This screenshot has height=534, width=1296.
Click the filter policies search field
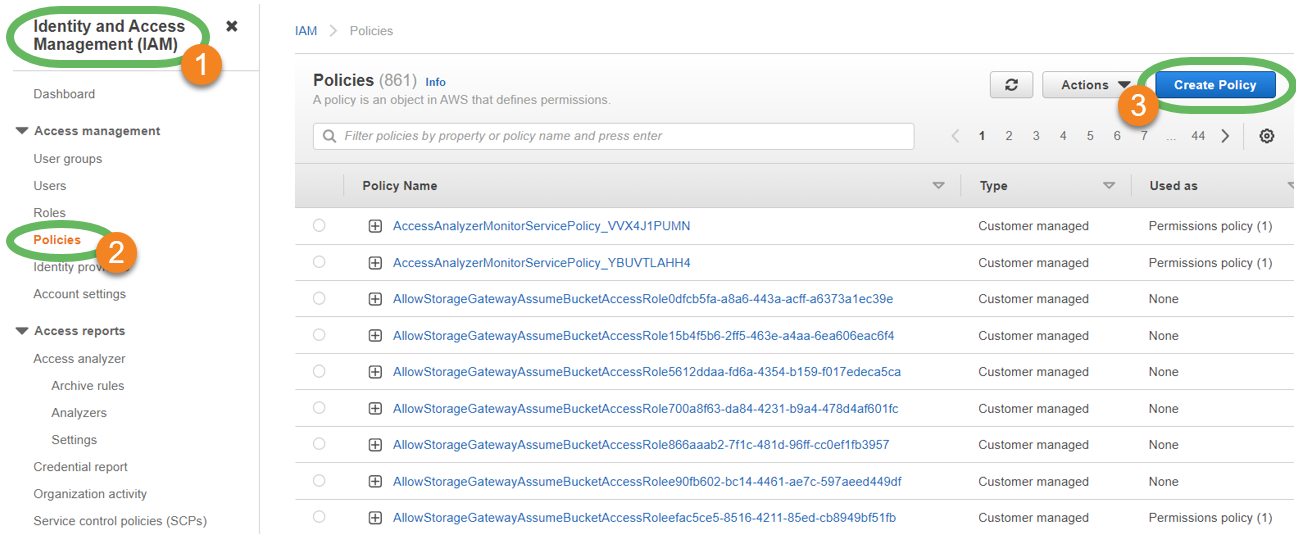click(614, 136)
